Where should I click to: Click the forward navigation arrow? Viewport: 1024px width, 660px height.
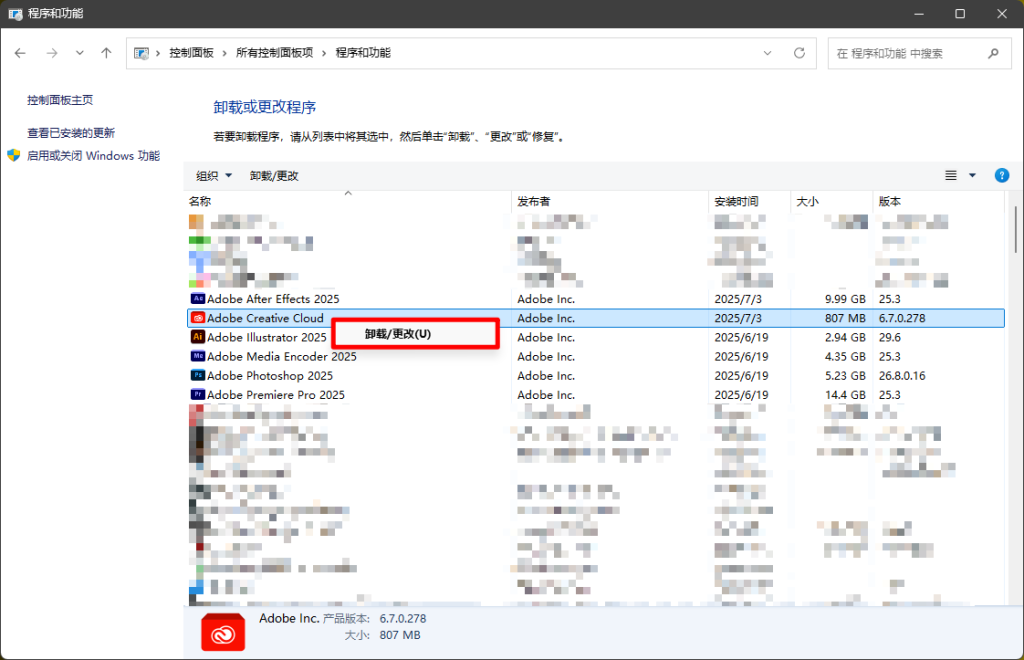coord(52,53)
